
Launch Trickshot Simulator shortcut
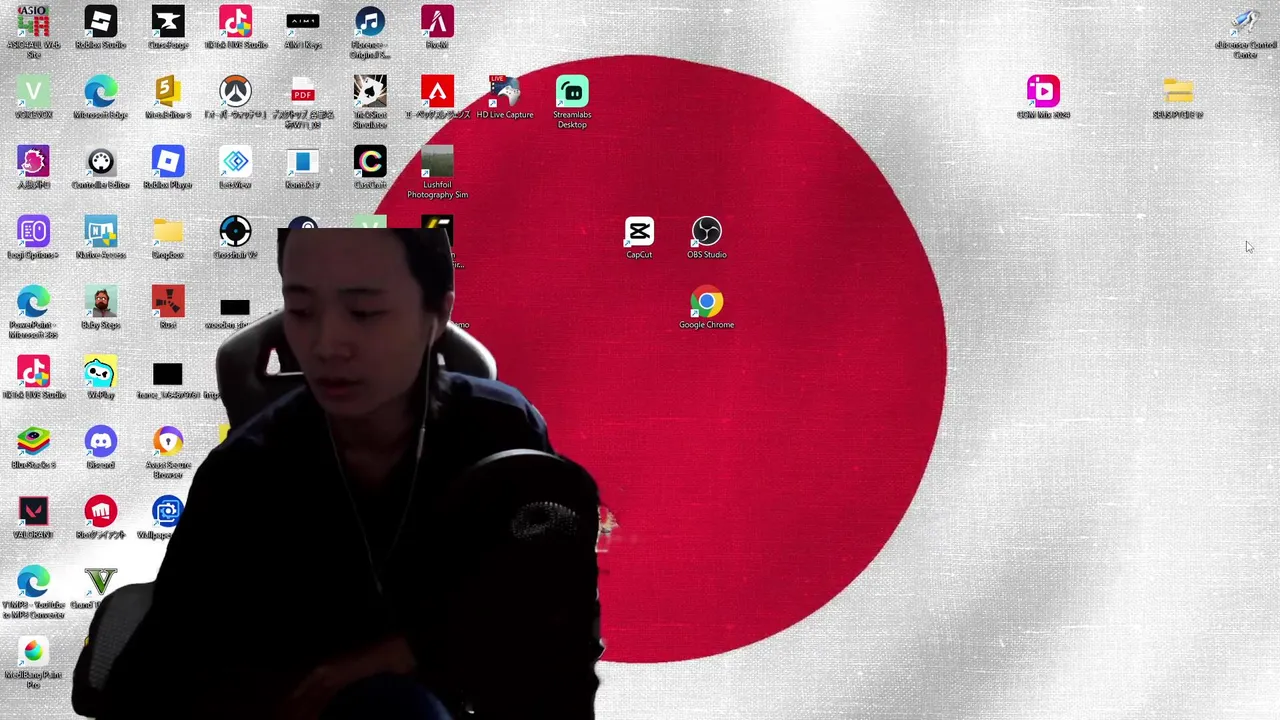tap(370, 102)
